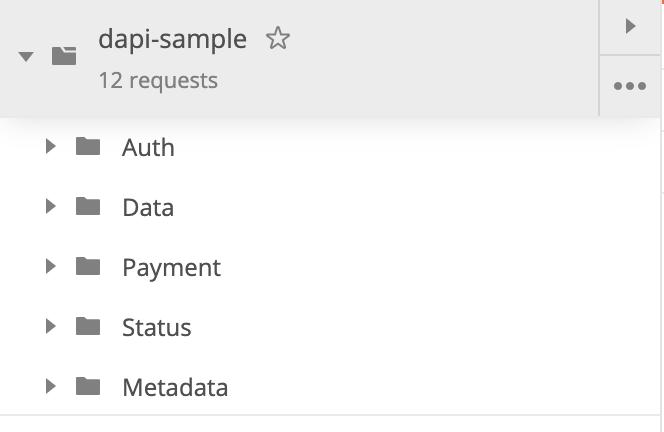Click the dapi-sample collection folder icon

coord(64,56)
